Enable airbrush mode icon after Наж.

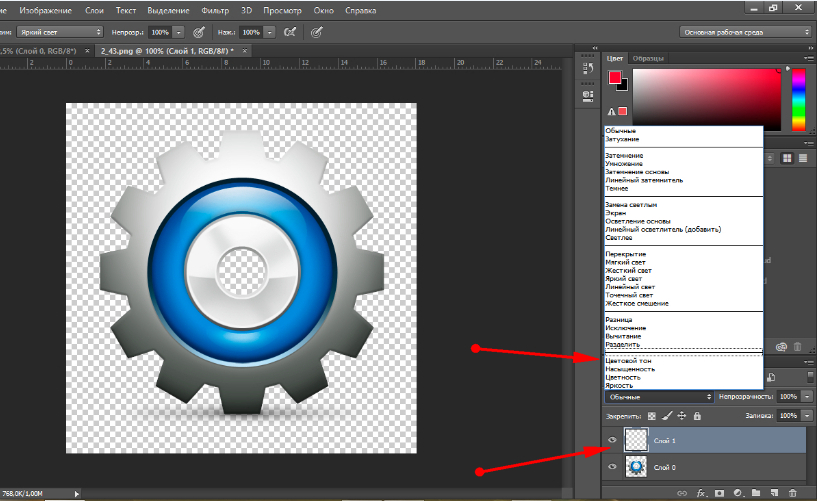coord(290,32)
